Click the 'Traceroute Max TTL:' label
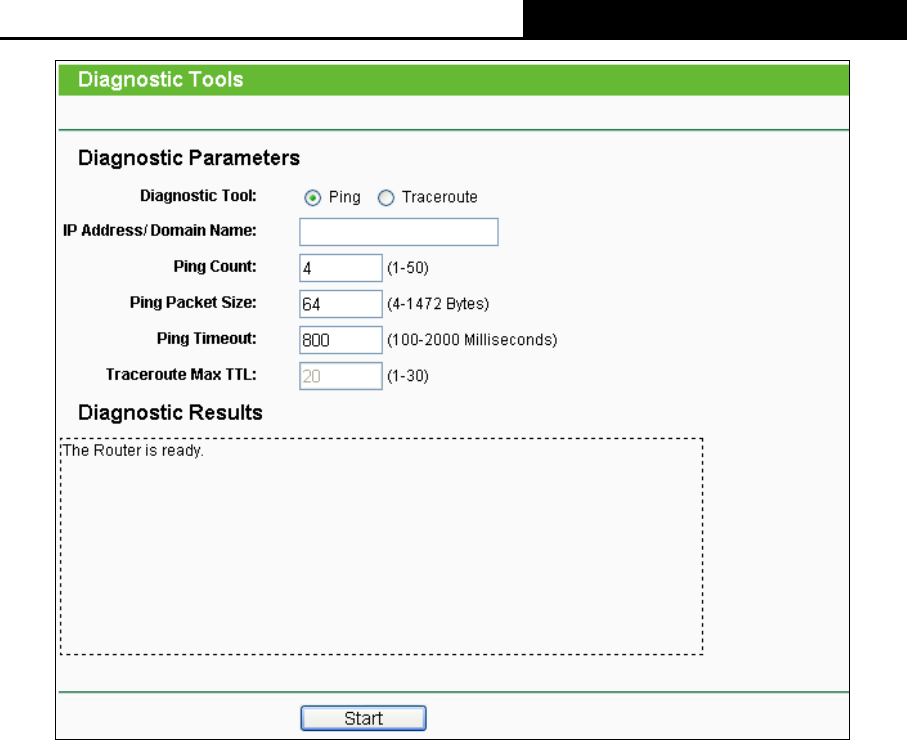Screen dimensions: 907x740 181,374
